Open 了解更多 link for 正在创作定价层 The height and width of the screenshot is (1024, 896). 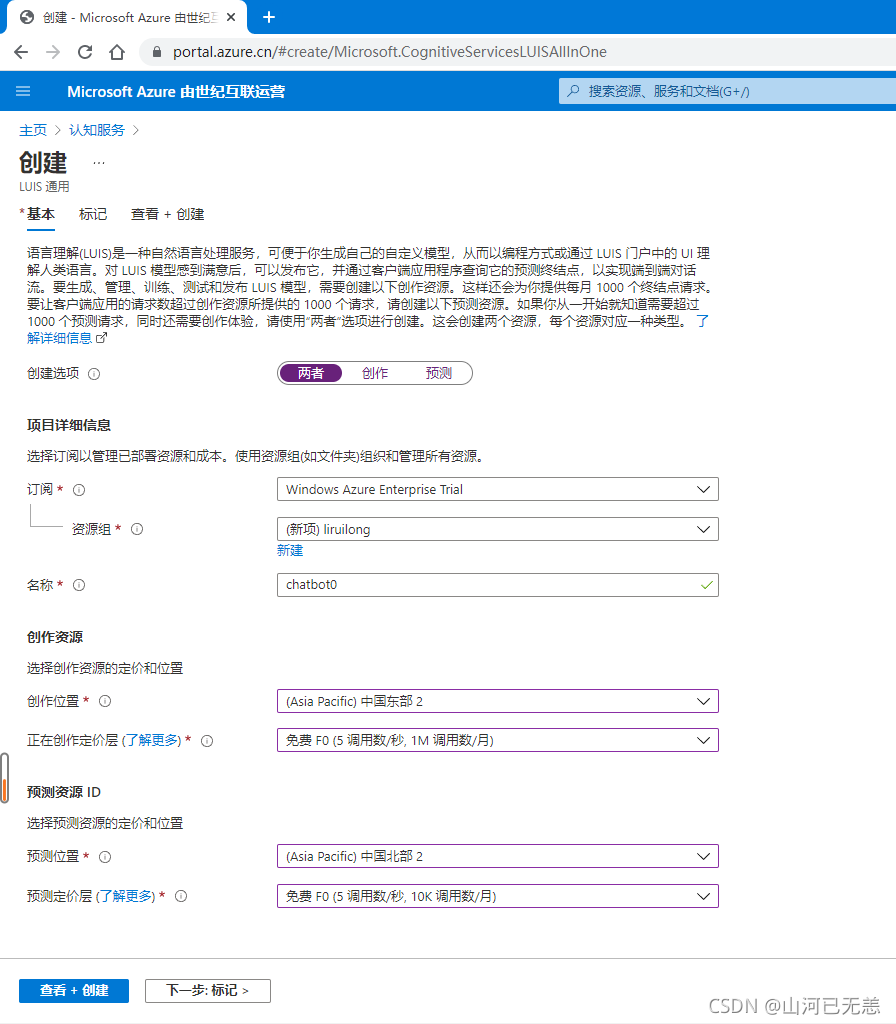[153, 741]
